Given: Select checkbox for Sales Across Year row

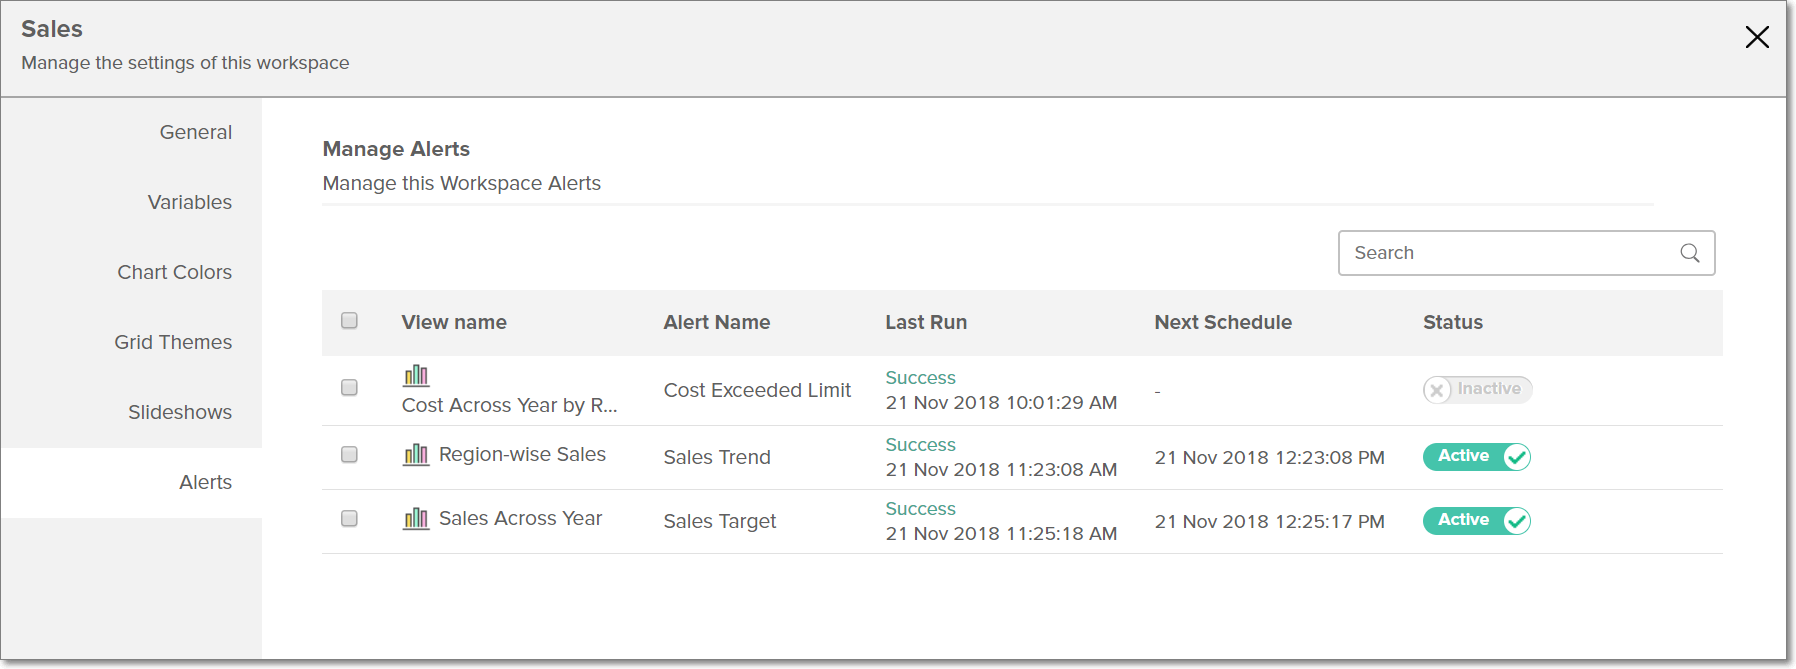Looking at the screenshot, I should [349, 519].
